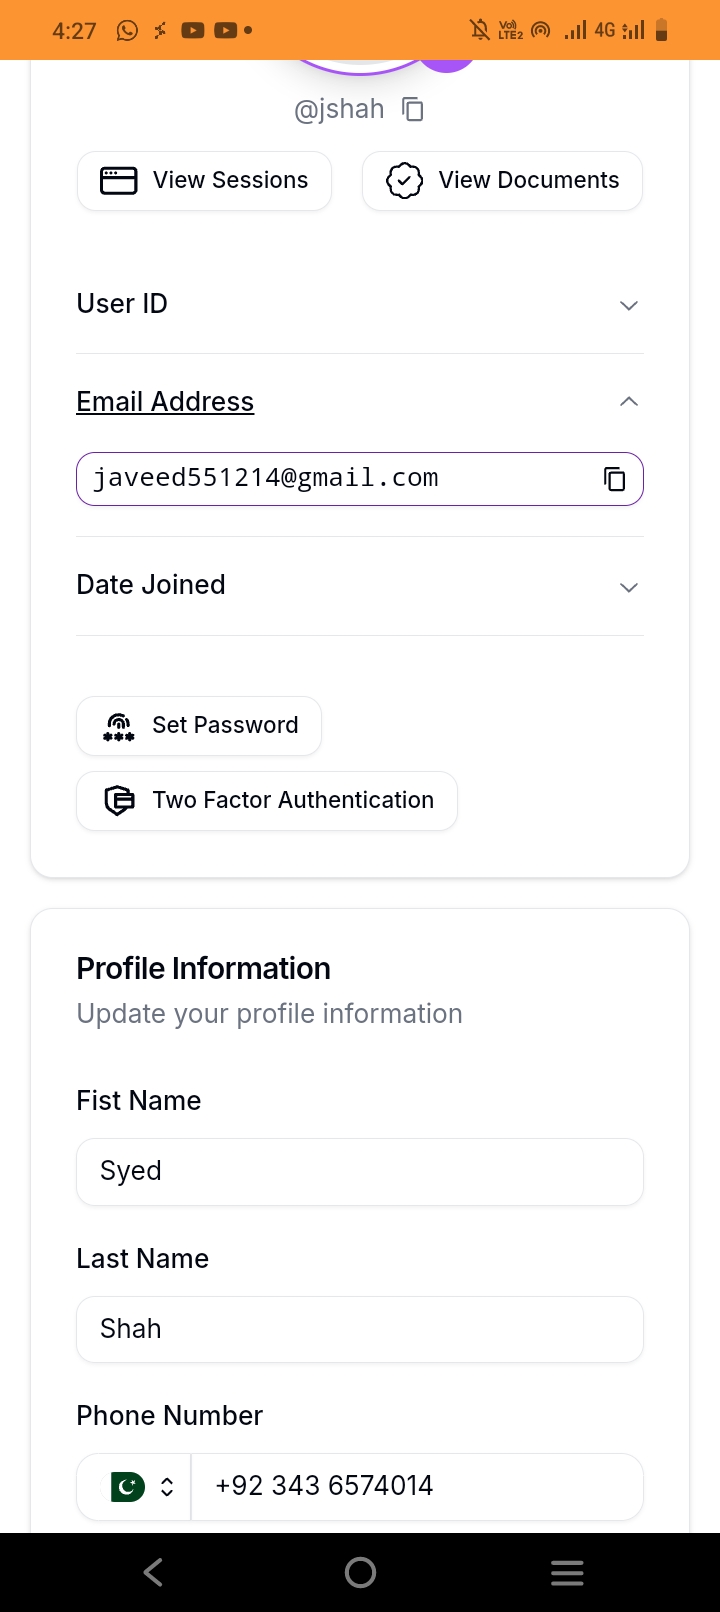Collapse the Email Address section
The width and height of the screenshot is (720, 1612).
[628, 402]
